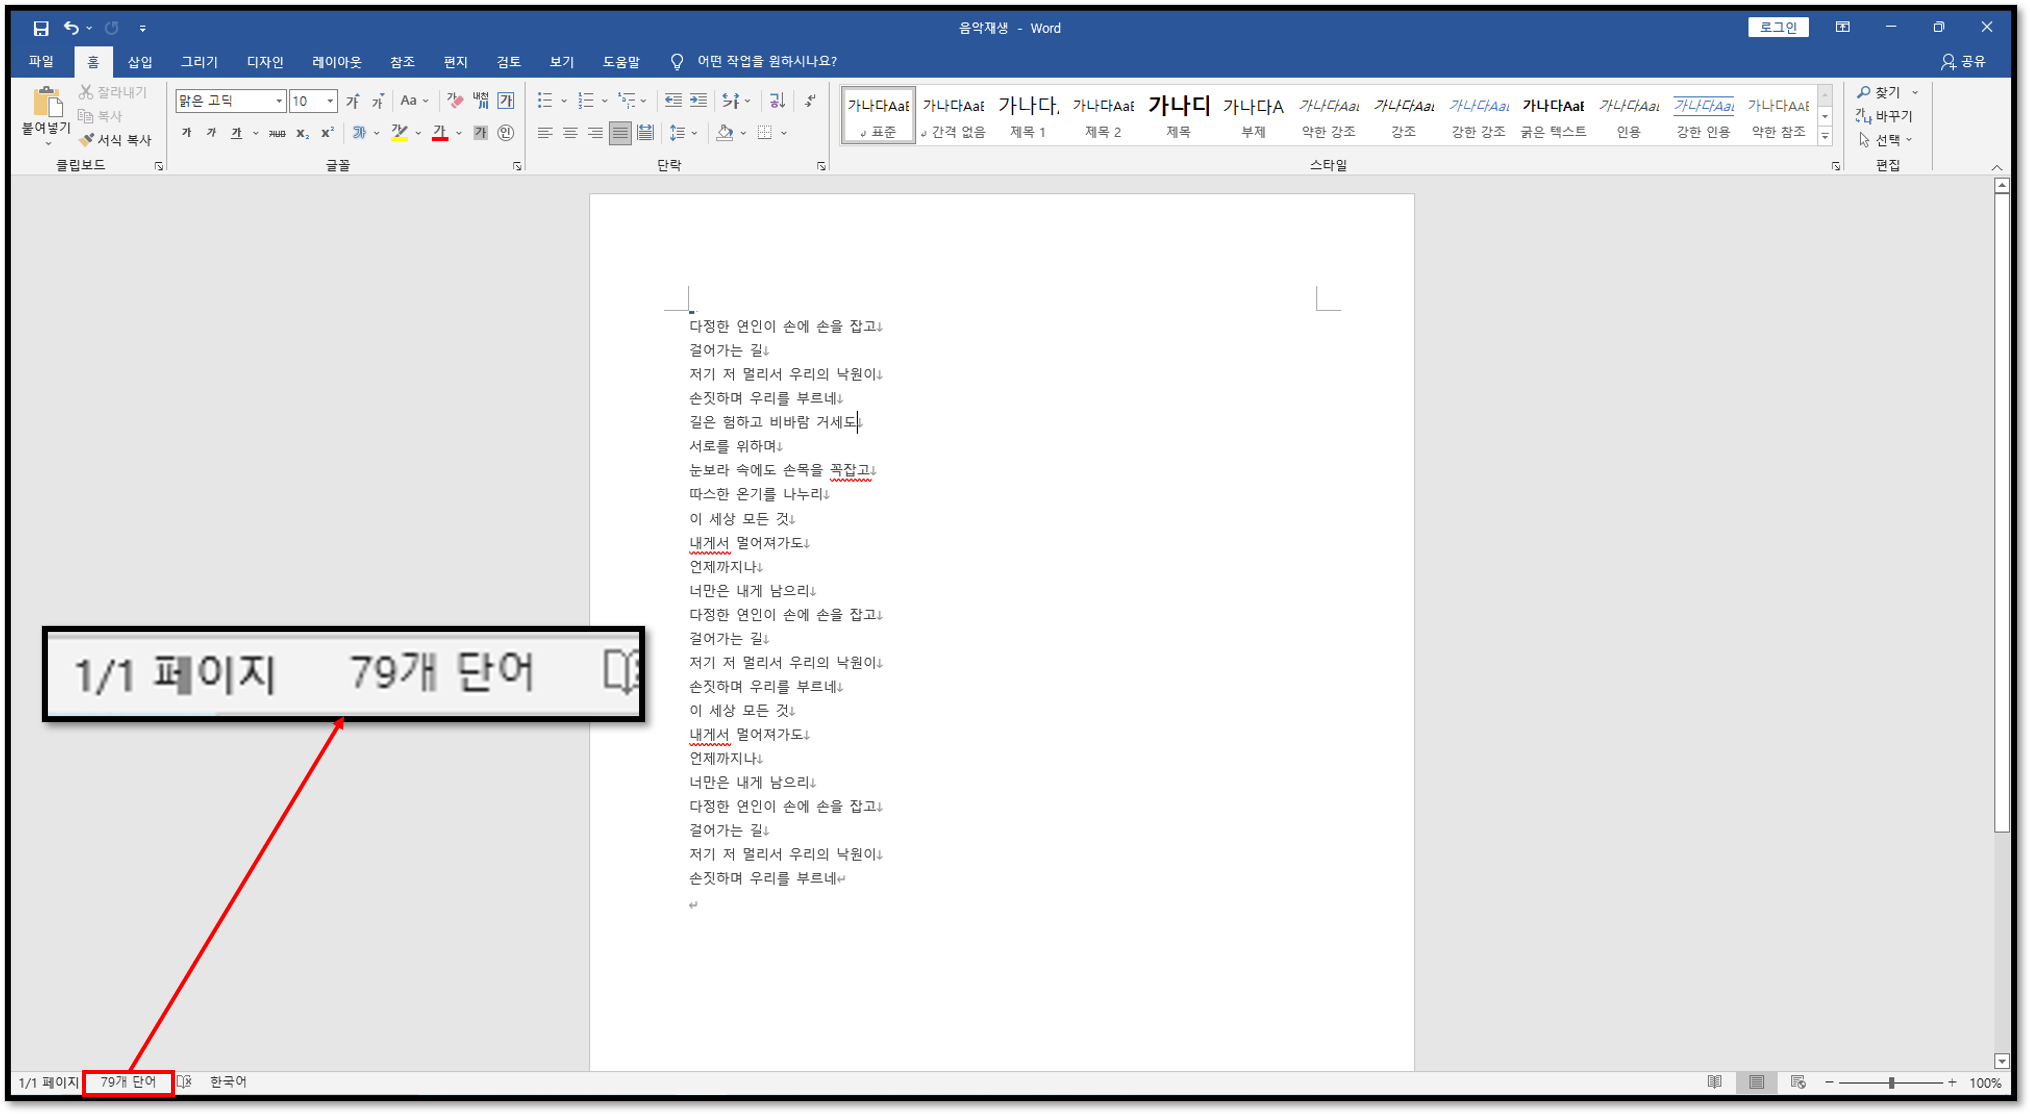Viewport: 2030px width, 1114px height.
Task: Increase font size with grow font icon
Action: point(352,101)
